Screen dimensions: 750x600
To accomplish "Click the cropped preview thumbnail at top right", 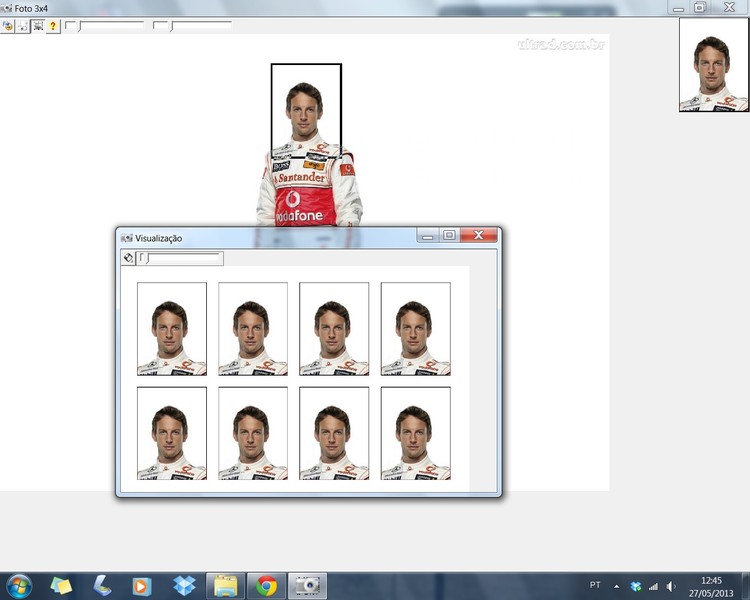I will tap(713, 65).
